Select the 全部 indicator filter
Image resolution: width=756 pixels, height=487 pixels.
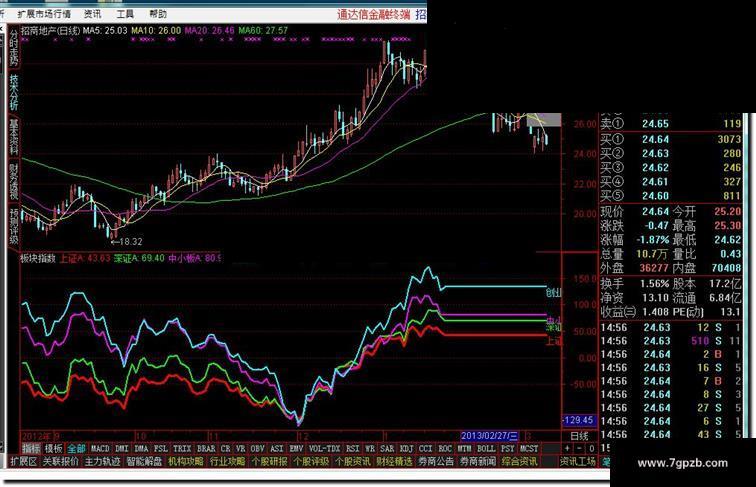[x=76, y=448]
